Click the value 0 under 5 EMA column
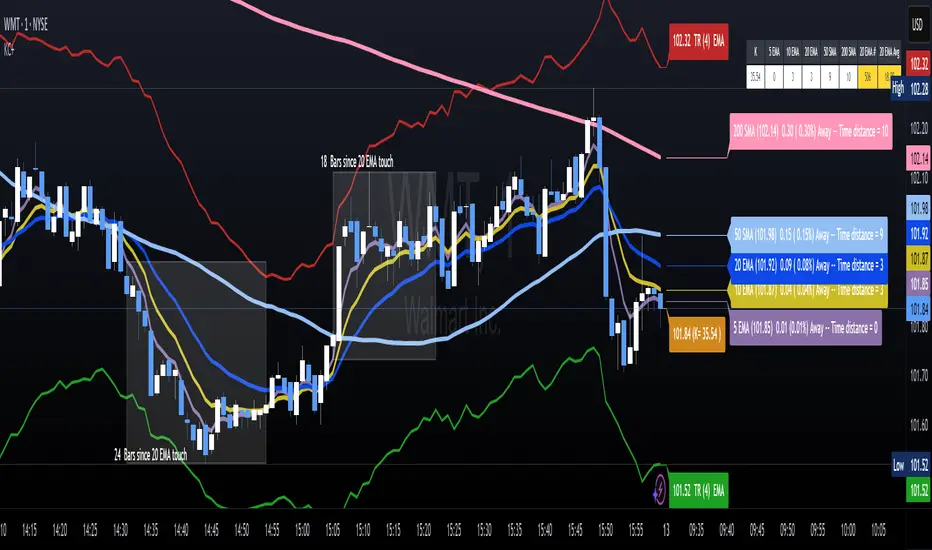 click(x=774, y=77)
